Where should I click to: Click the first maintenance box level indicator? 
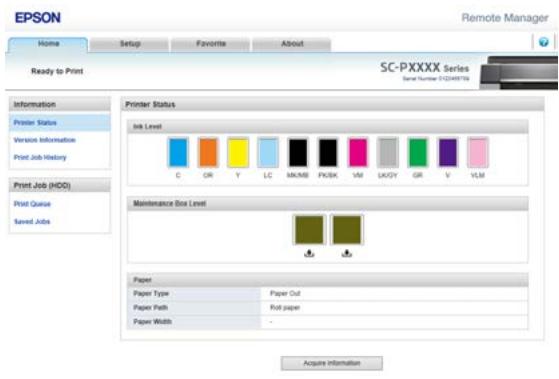click(x=309, y=230)
